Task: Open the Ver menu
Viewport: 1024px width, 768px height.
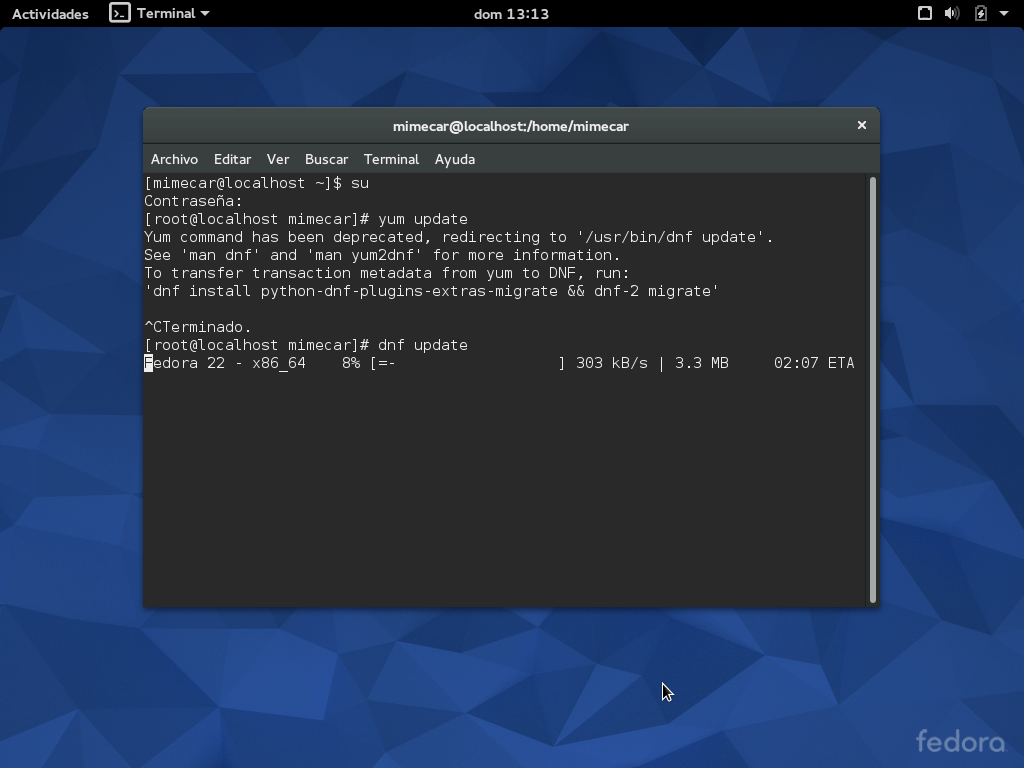Action: click(278, 159)
